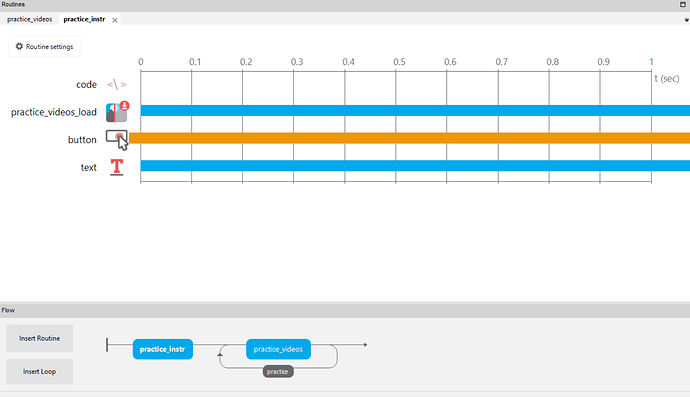Open the text component T icon
The image size is (690, 397).
117,167
